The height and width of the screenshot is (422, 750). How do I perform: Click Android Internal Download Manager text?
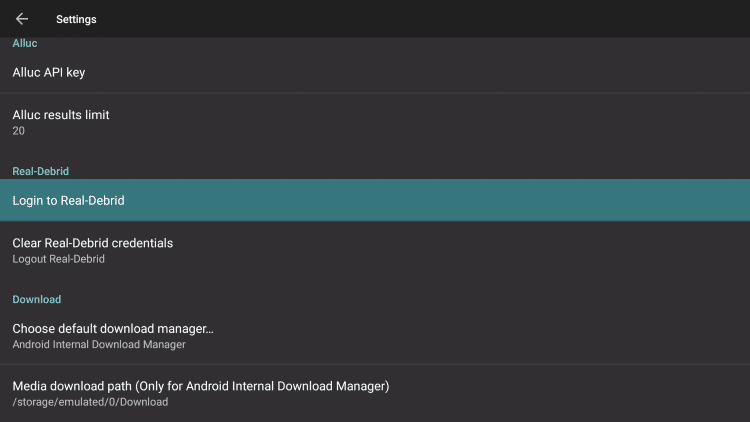tap(99, 344)
